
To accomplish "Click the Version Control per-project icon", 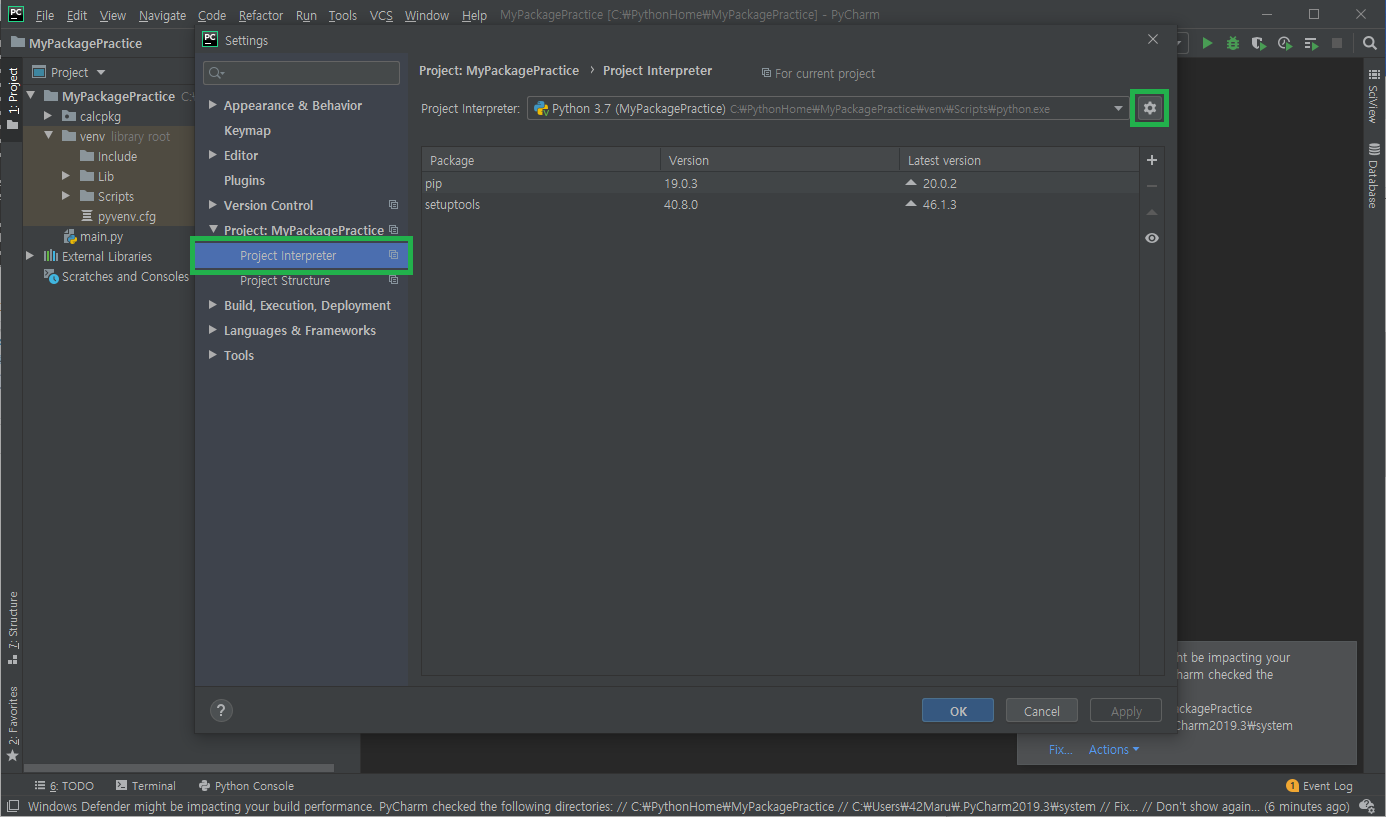I will point(393,206).
